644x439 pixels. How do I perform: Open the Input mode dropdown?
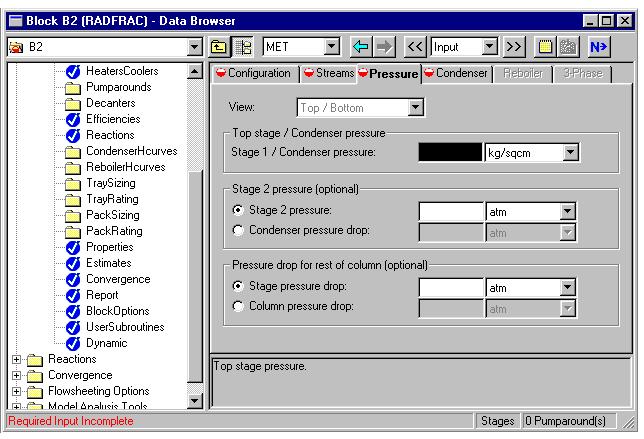[x=490, y=46]
